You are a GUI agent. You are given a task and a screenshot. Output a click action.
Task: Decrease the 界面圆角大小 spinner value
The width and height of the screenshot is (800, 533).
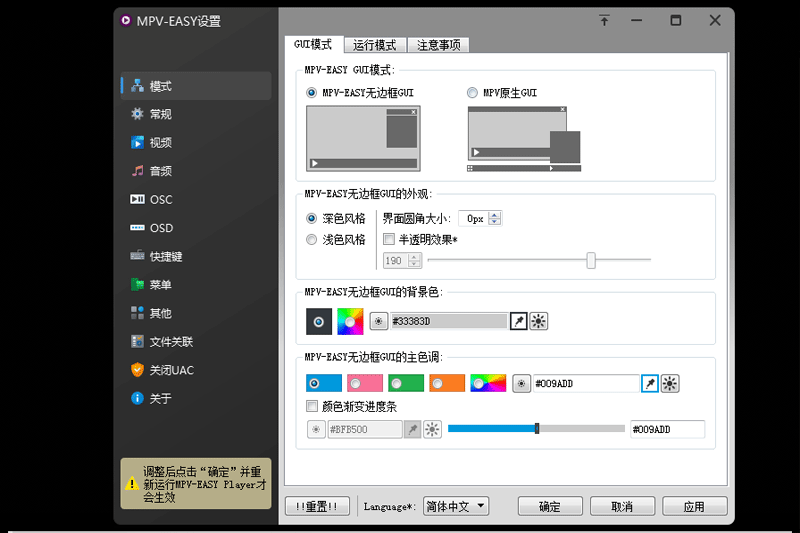494,222
